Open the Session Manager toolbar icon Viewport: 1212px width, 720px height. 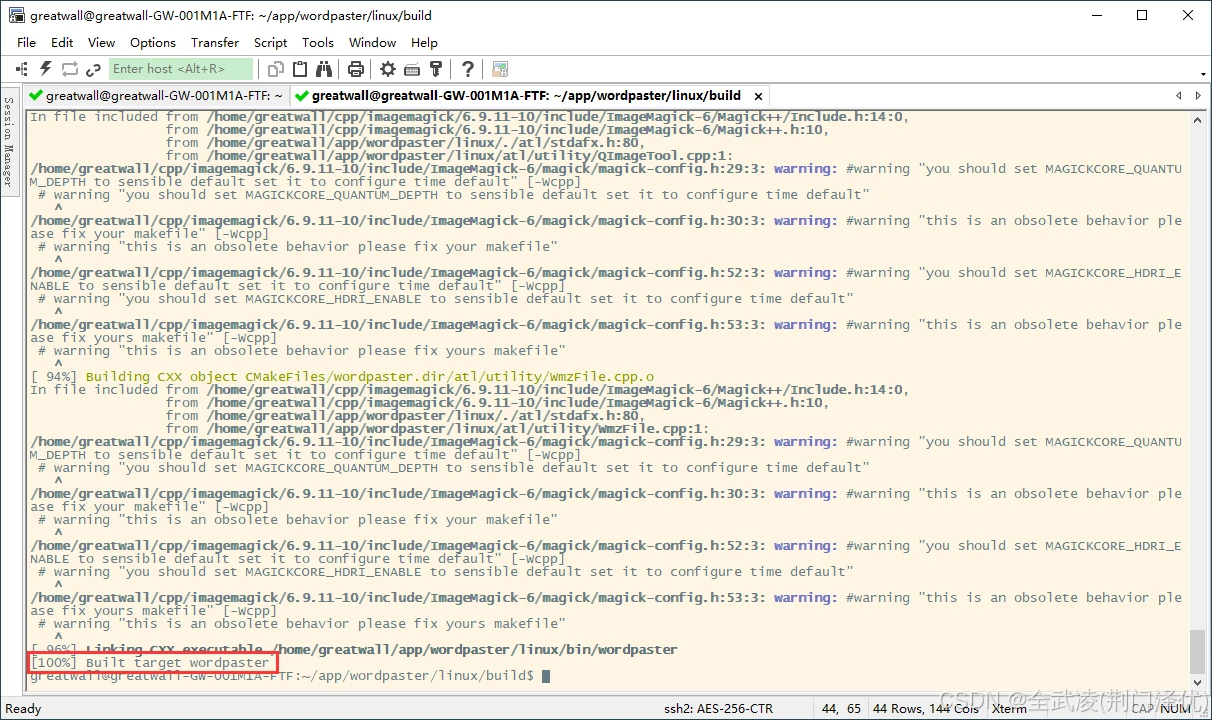[22, 69]
